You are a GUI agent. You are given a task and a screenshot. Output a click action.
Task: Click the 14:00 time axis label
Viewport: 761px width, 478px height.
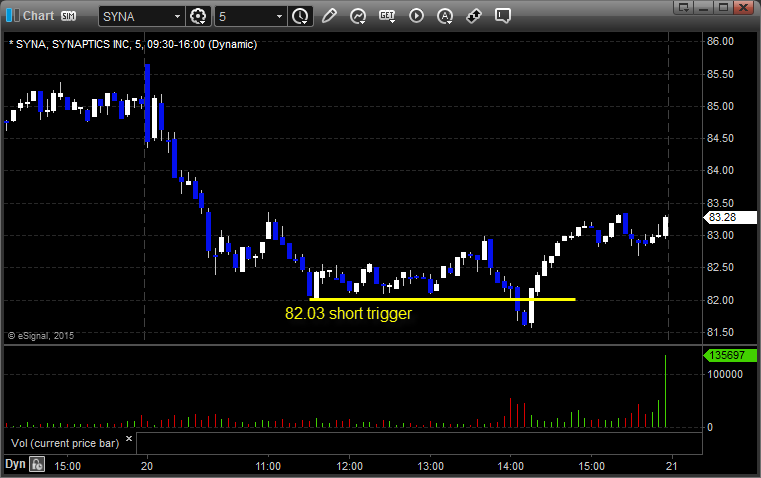pyautogui.click(x=511, y=466)
